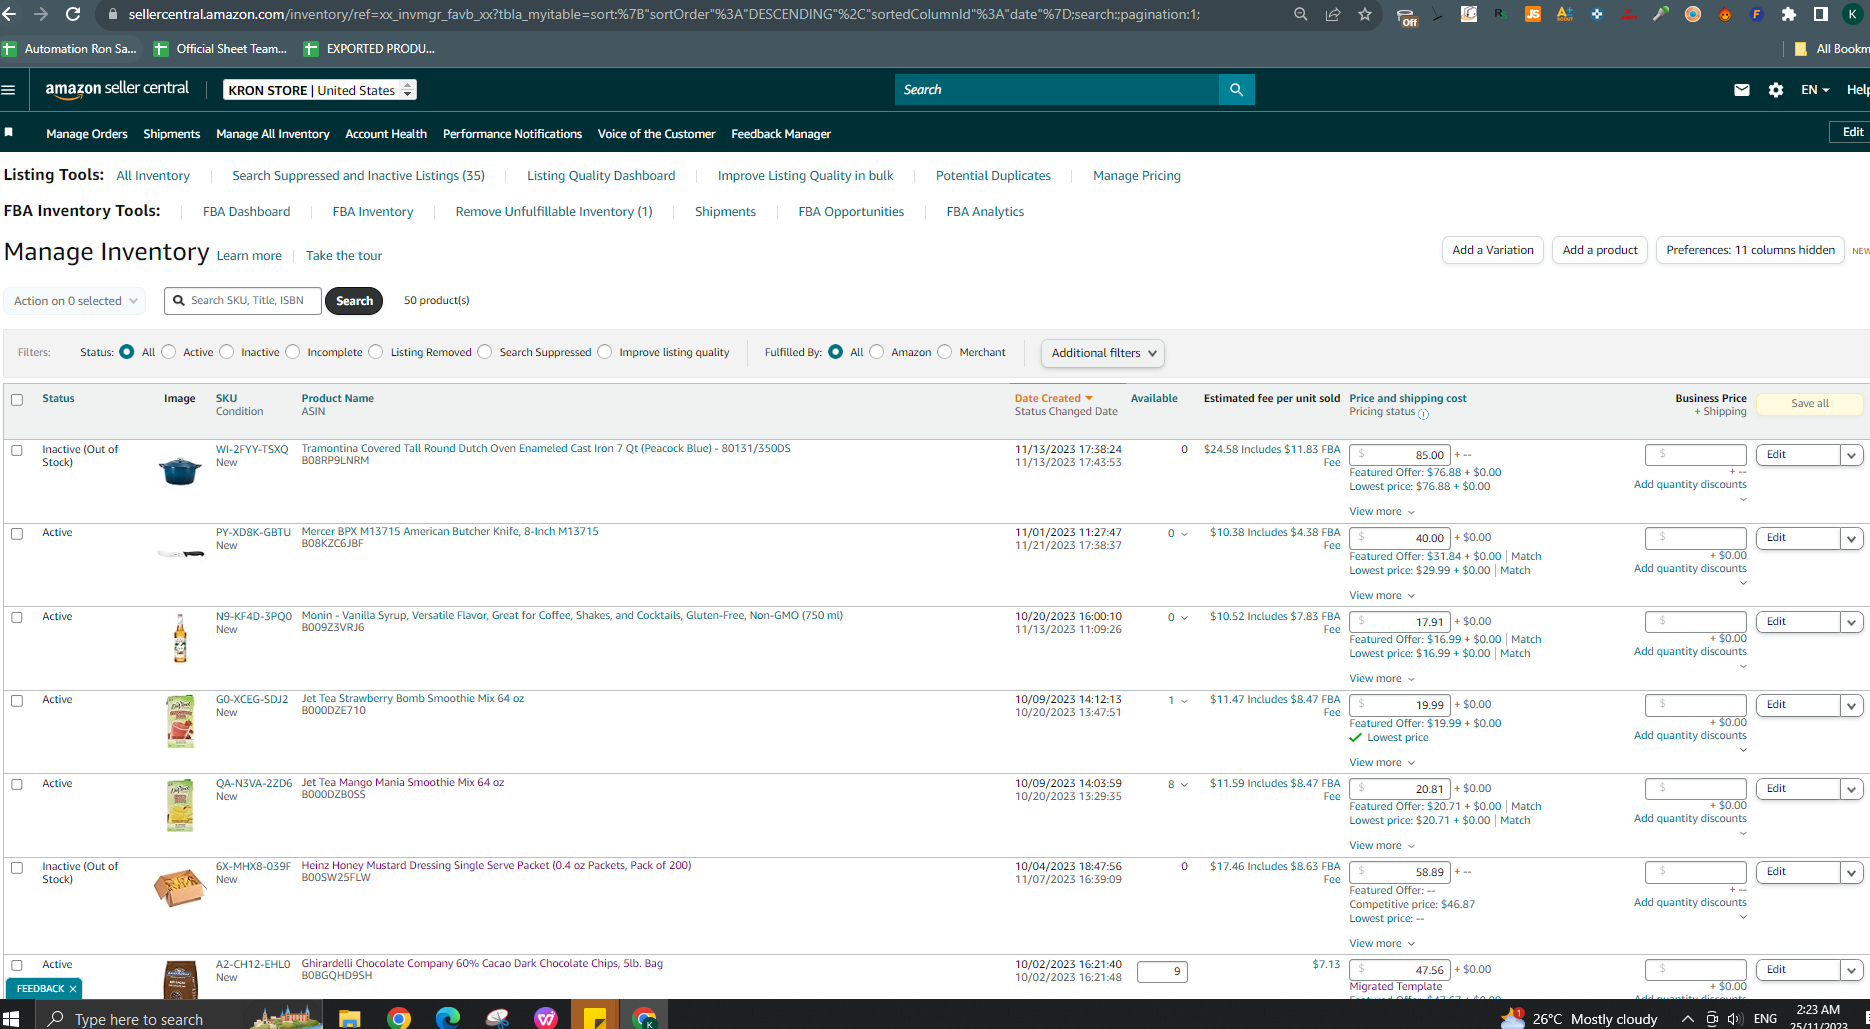Open the Hola flame extension icon
Image resolution: width=1870 pixels, height=1029 pixels.
[1725, 14]
